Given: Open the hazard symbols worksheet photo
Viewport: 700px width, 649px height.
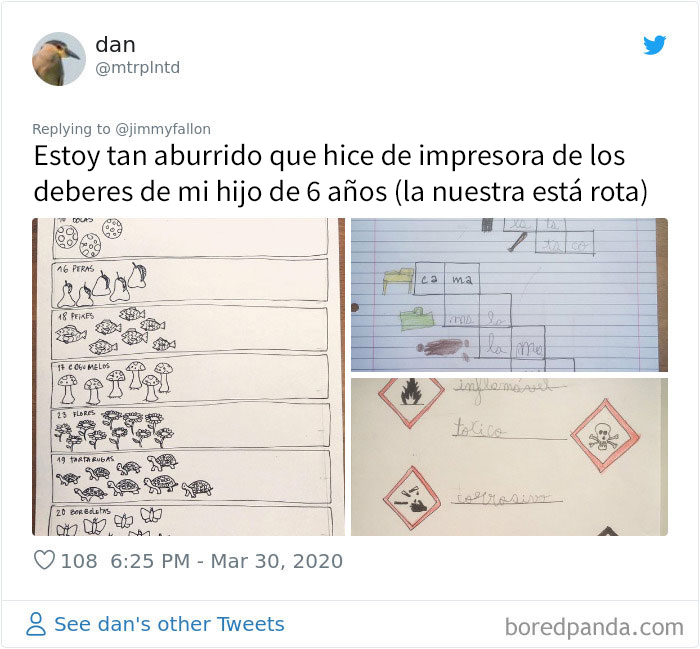Looking at the screenshot, I should click(x=509, y=457).
